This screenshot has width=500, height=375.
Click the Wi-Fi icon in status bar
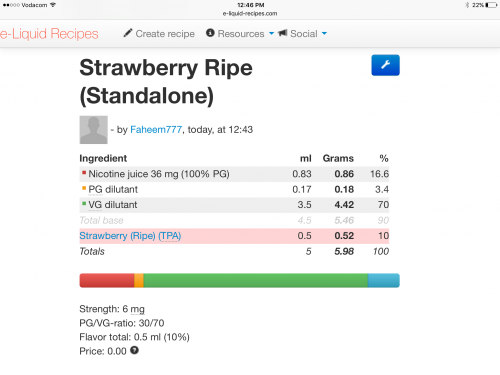point(53,5)
